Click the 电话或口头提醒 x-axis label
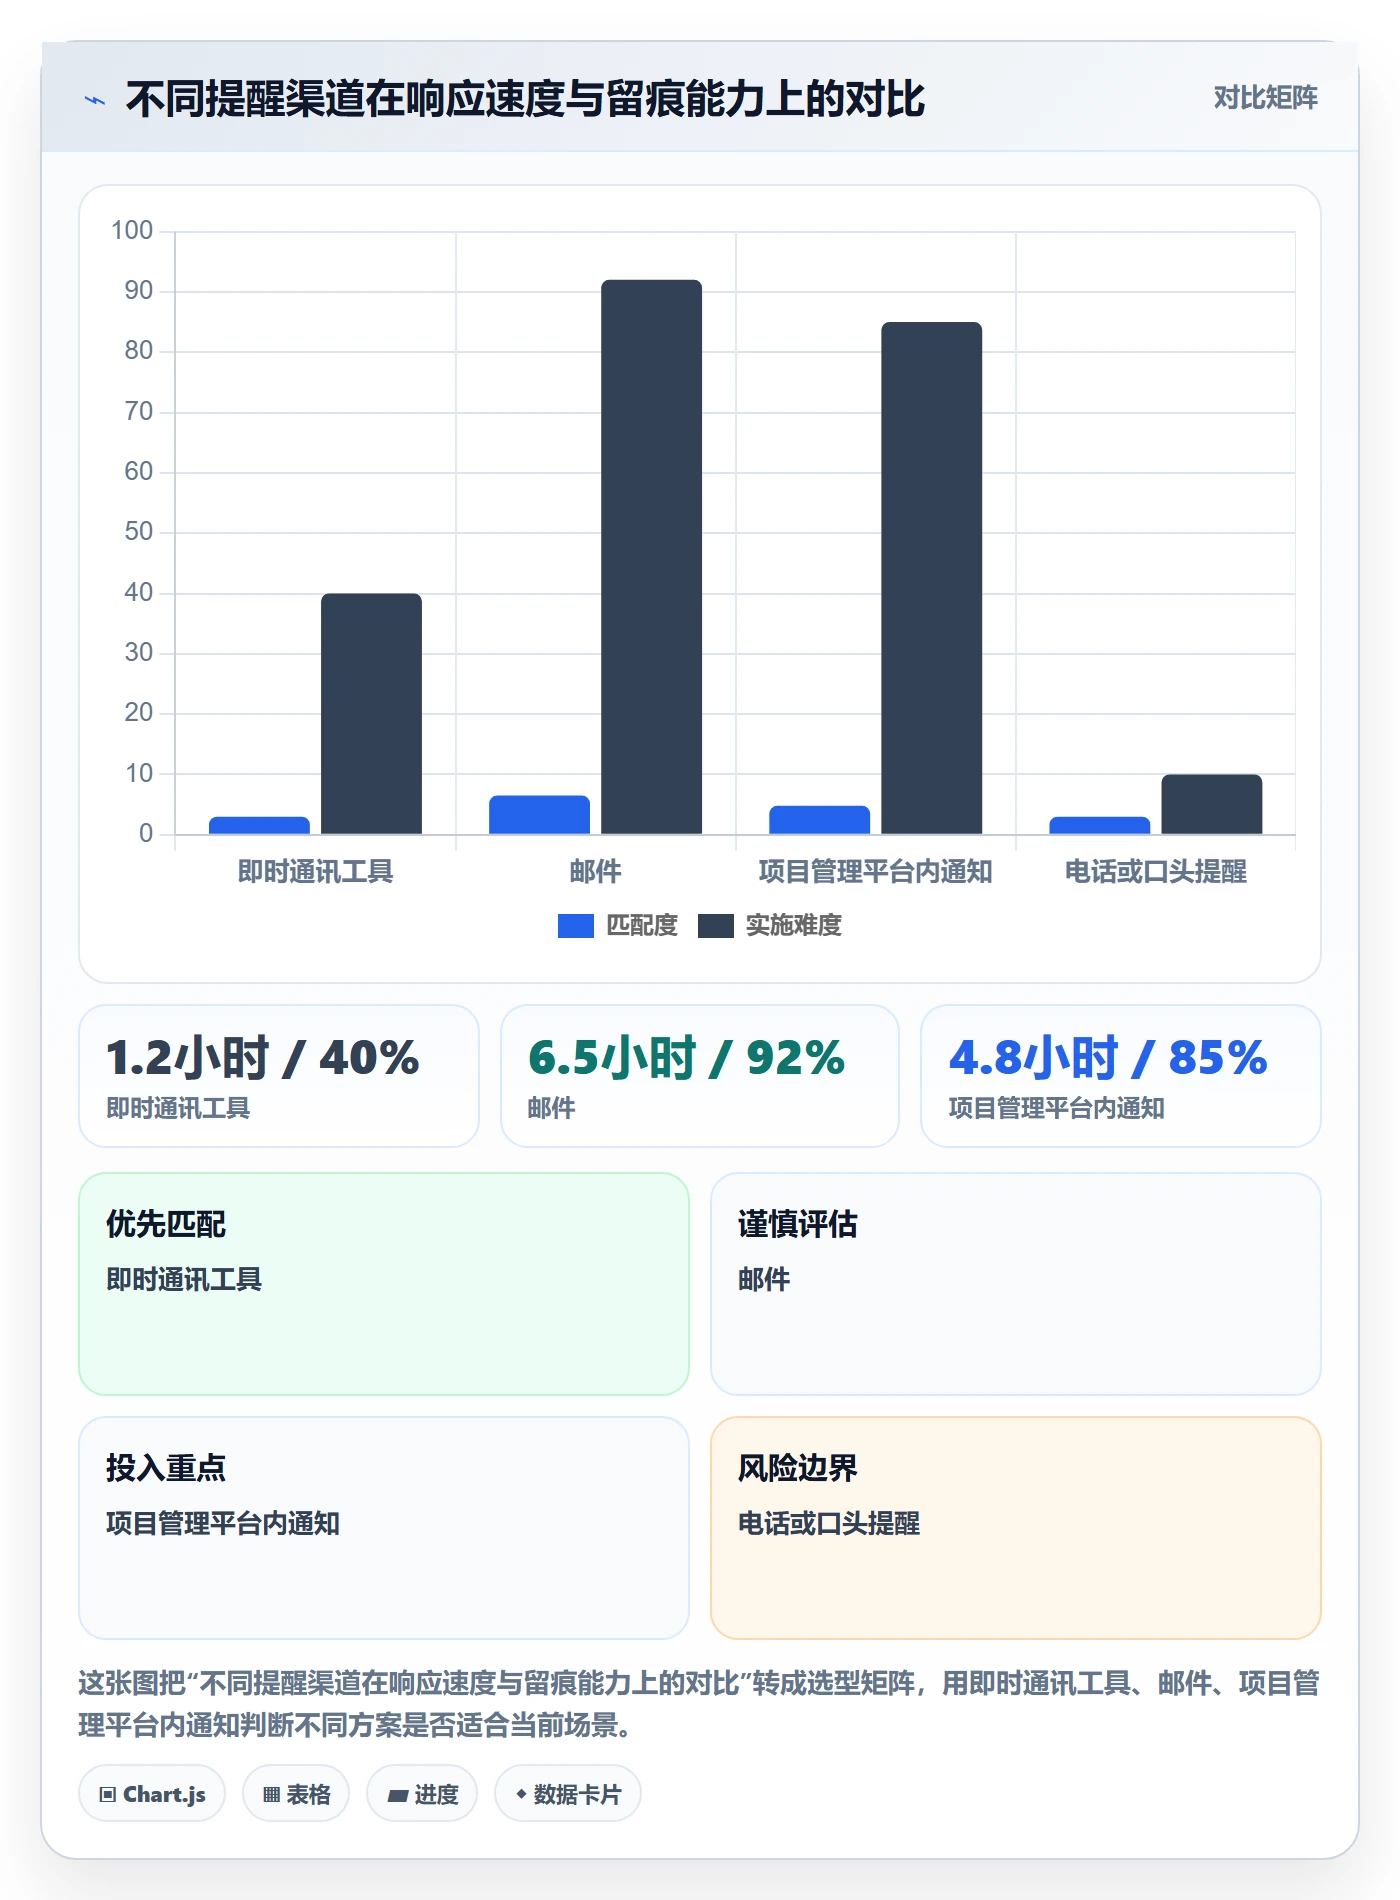This screenshot has width=1400, height=1900. coord(1155,872)
